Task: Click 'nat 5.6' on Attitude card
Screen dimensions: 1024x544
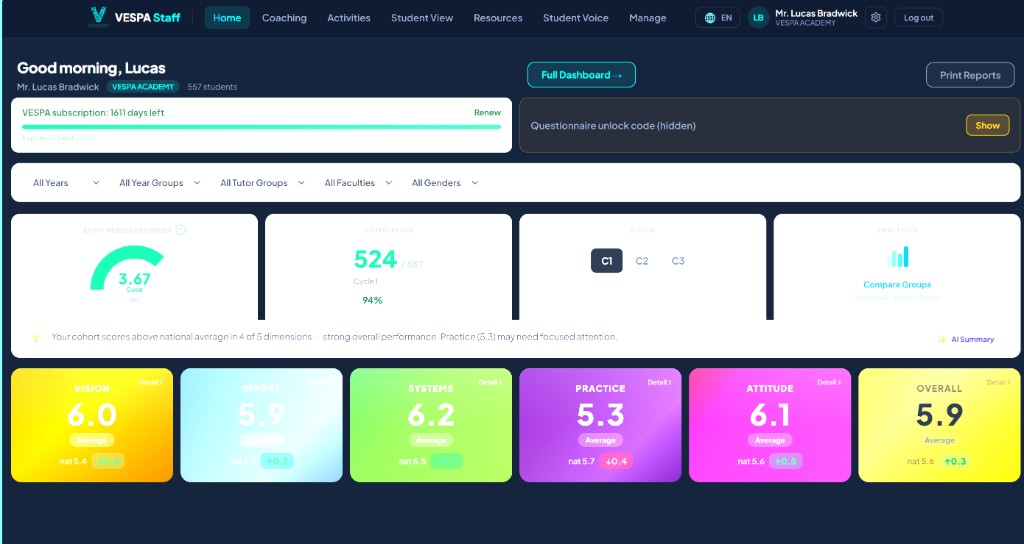Action: (751, 461)
